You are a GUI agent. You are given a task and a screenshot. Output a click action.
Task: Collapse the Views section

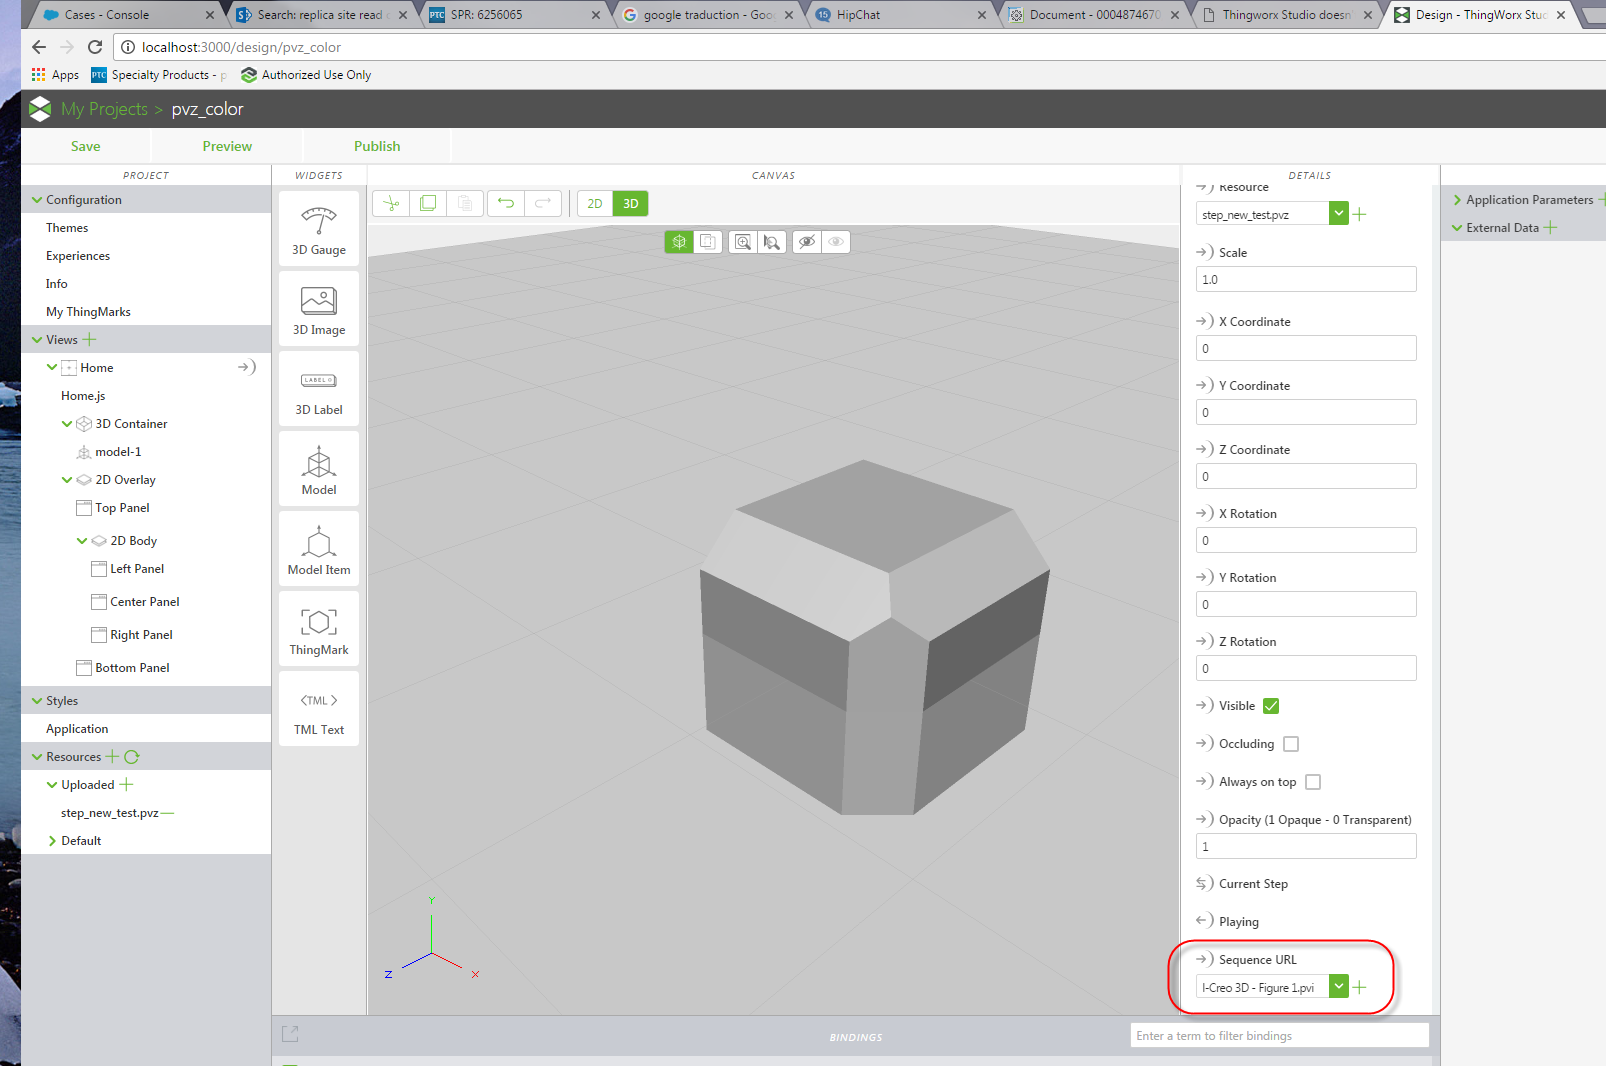(37, 340)
